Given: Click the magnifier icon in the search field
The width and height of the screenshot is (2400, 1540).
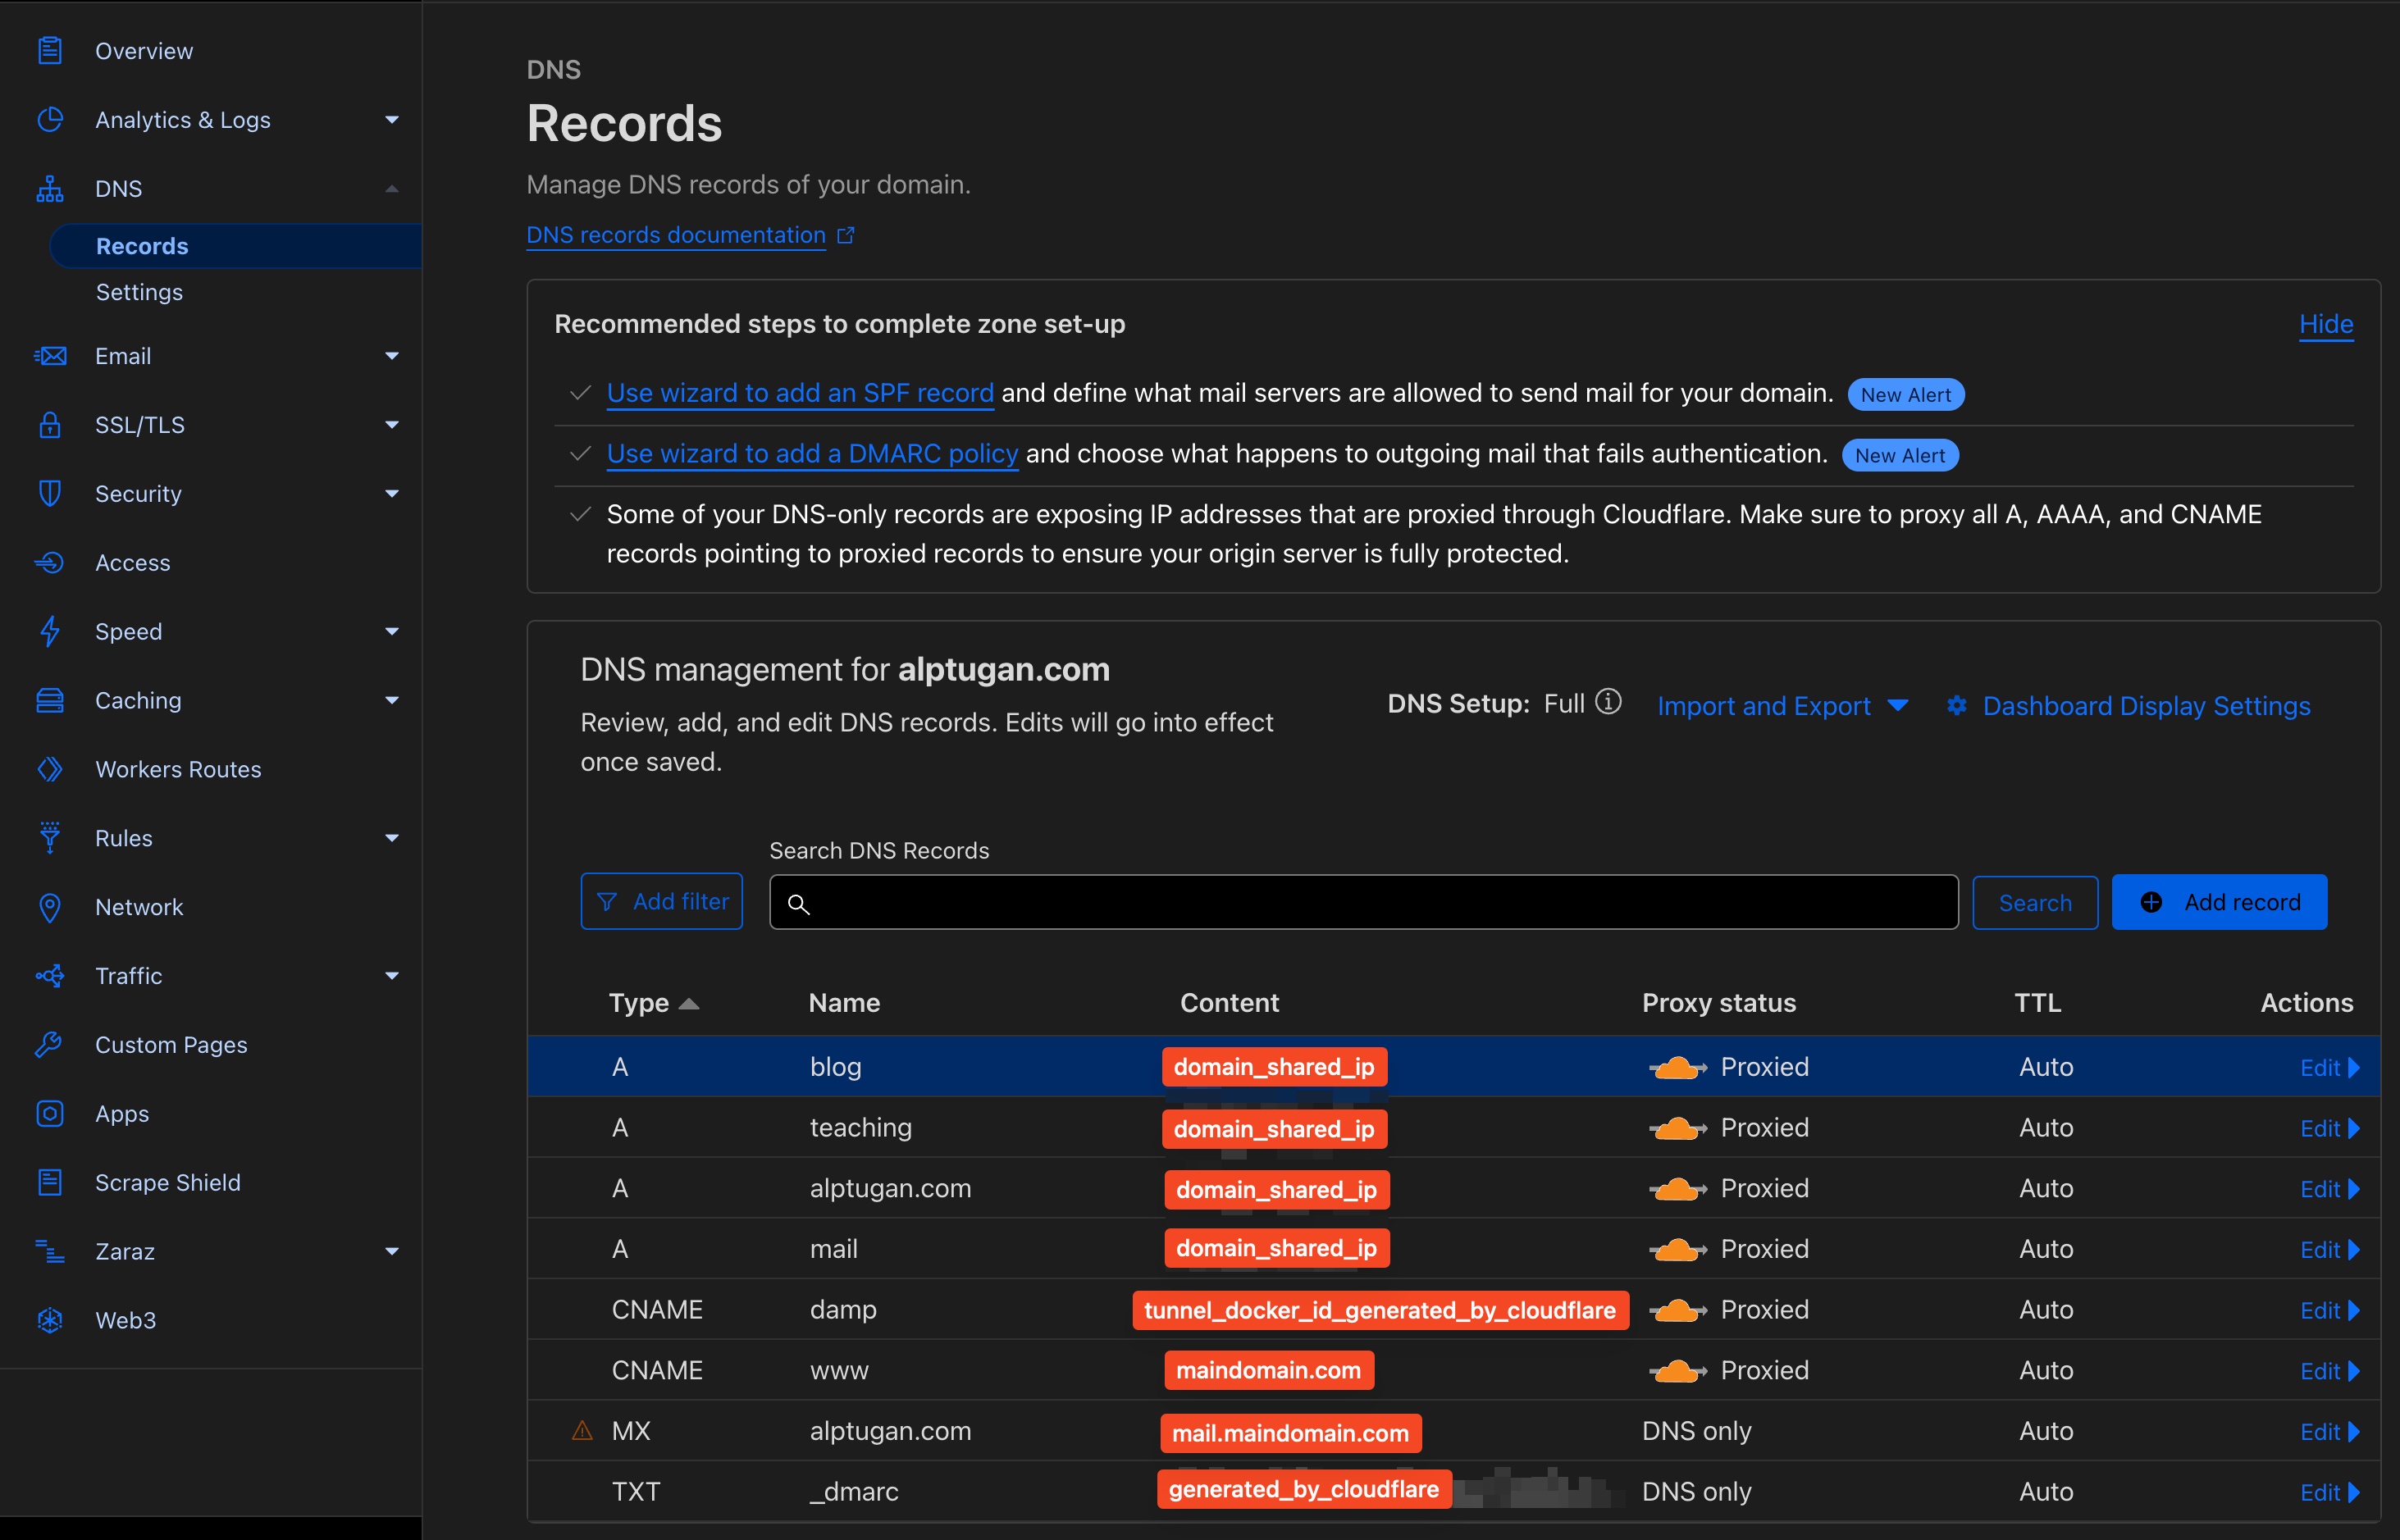Looking at the screenshot, I should [798, 904].
